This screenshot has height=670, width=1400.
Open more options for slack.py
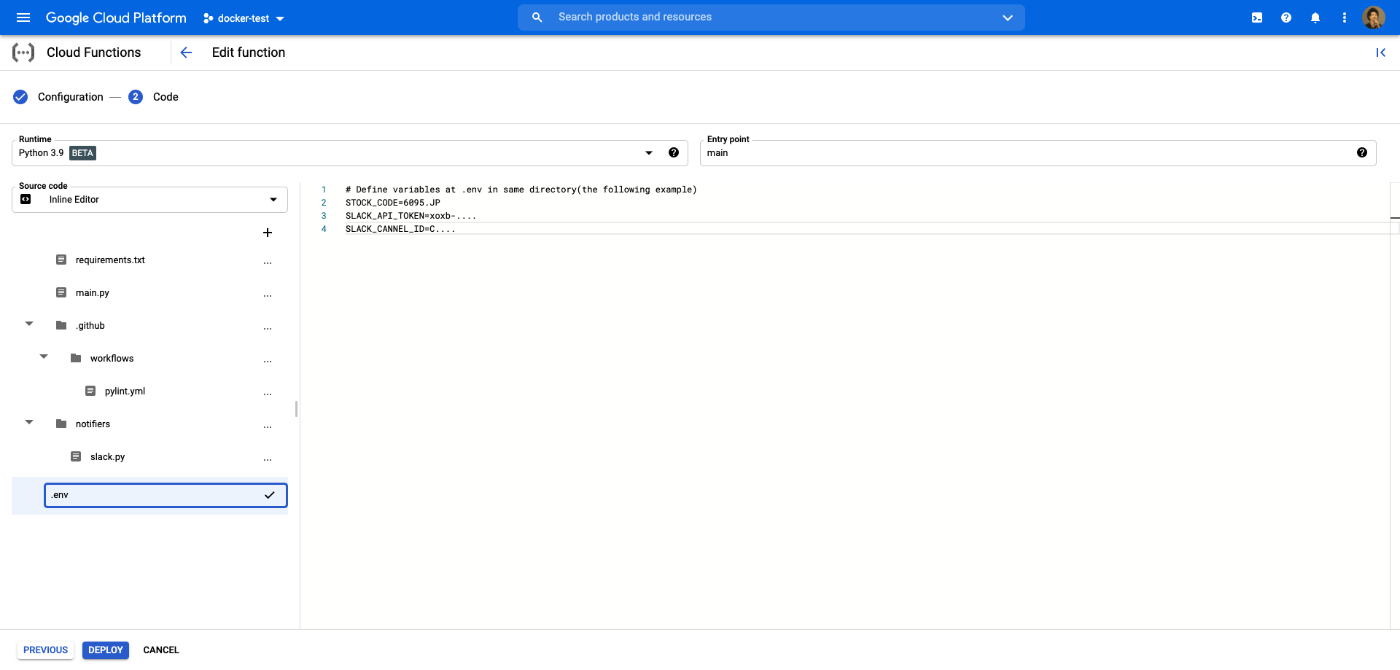pyautogui.click(x=267, y=457)
